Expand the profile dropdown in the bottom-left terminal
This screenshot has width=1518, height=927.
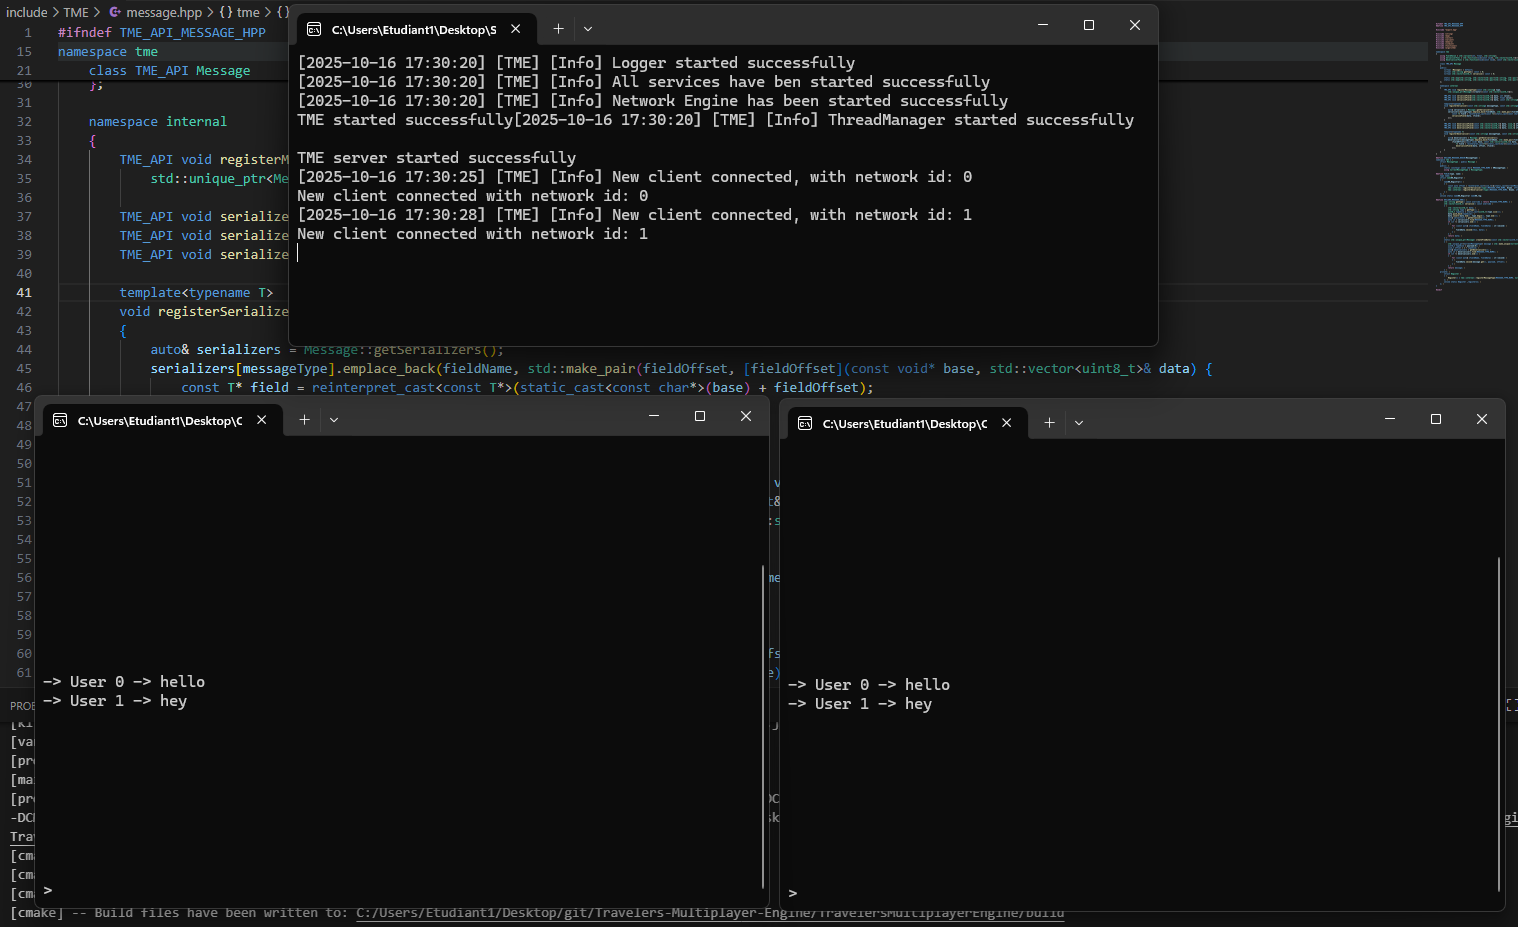[x=334, y=420]
